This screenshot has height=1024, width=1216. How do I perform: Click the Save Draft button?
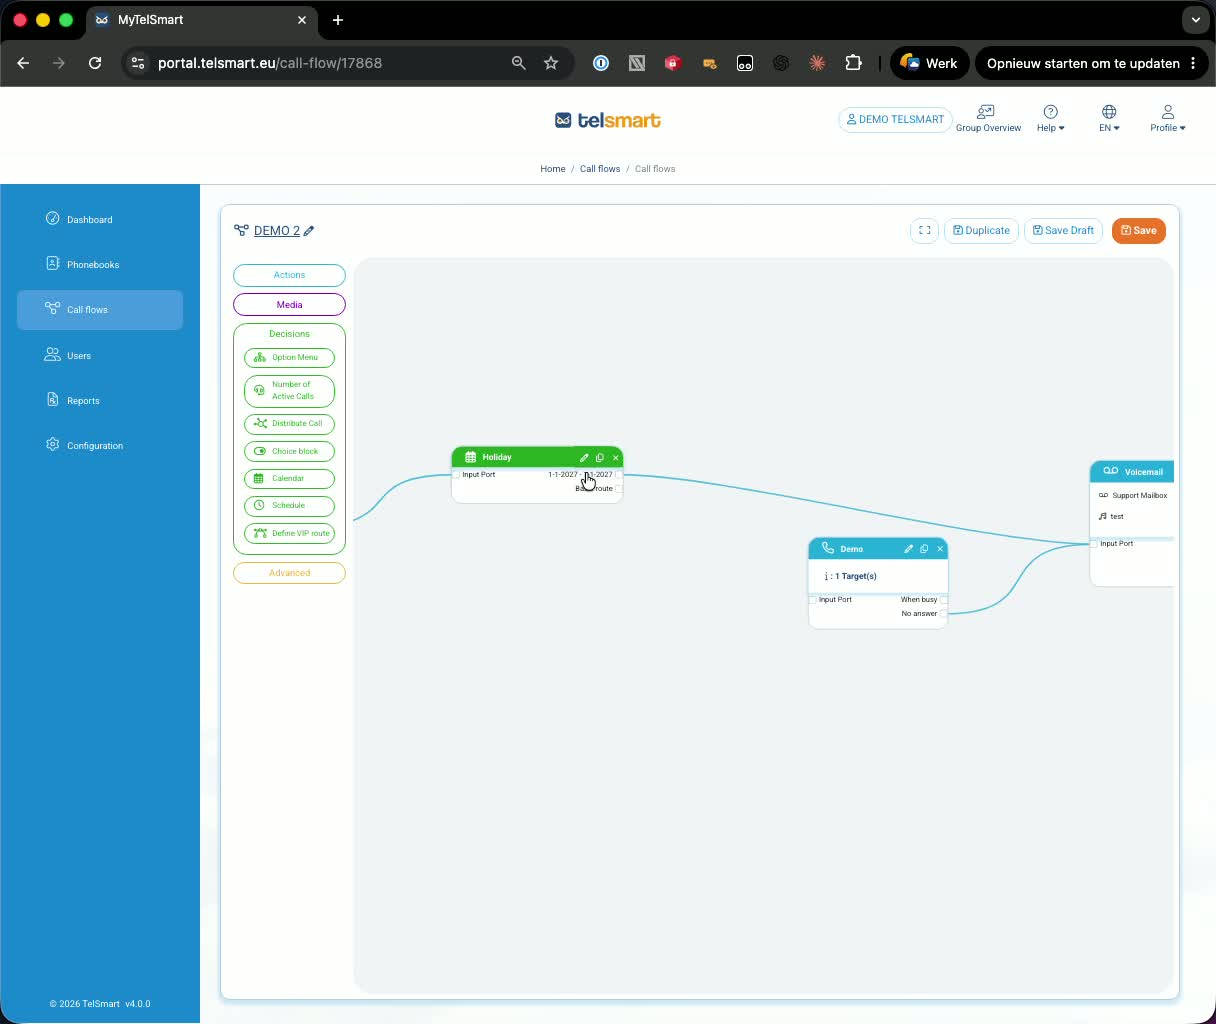pos(1063,230)
